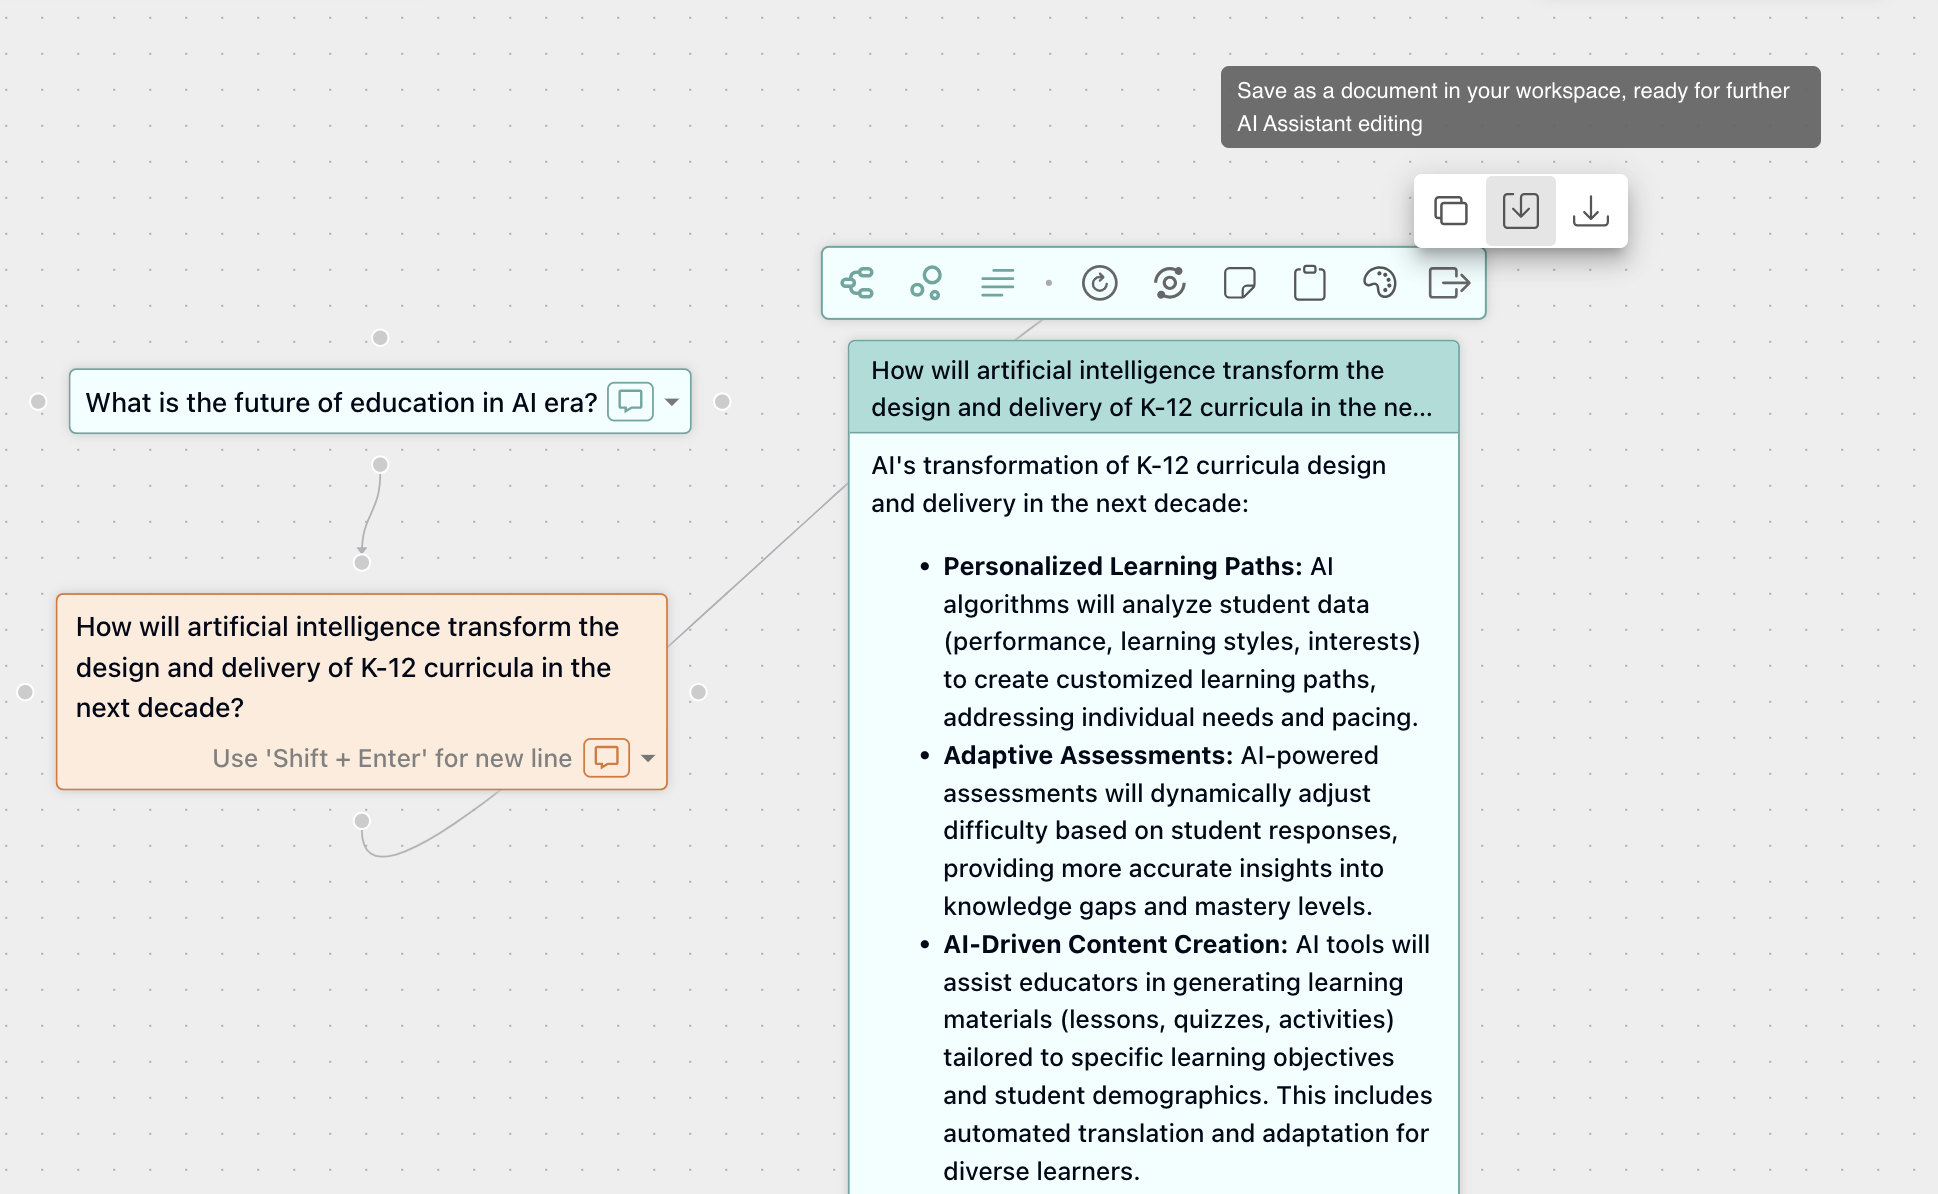Click the sticky note icon in toolbar
Image resolution: width=1938 pixels, height=1194 pixels.
(1239, 283)
